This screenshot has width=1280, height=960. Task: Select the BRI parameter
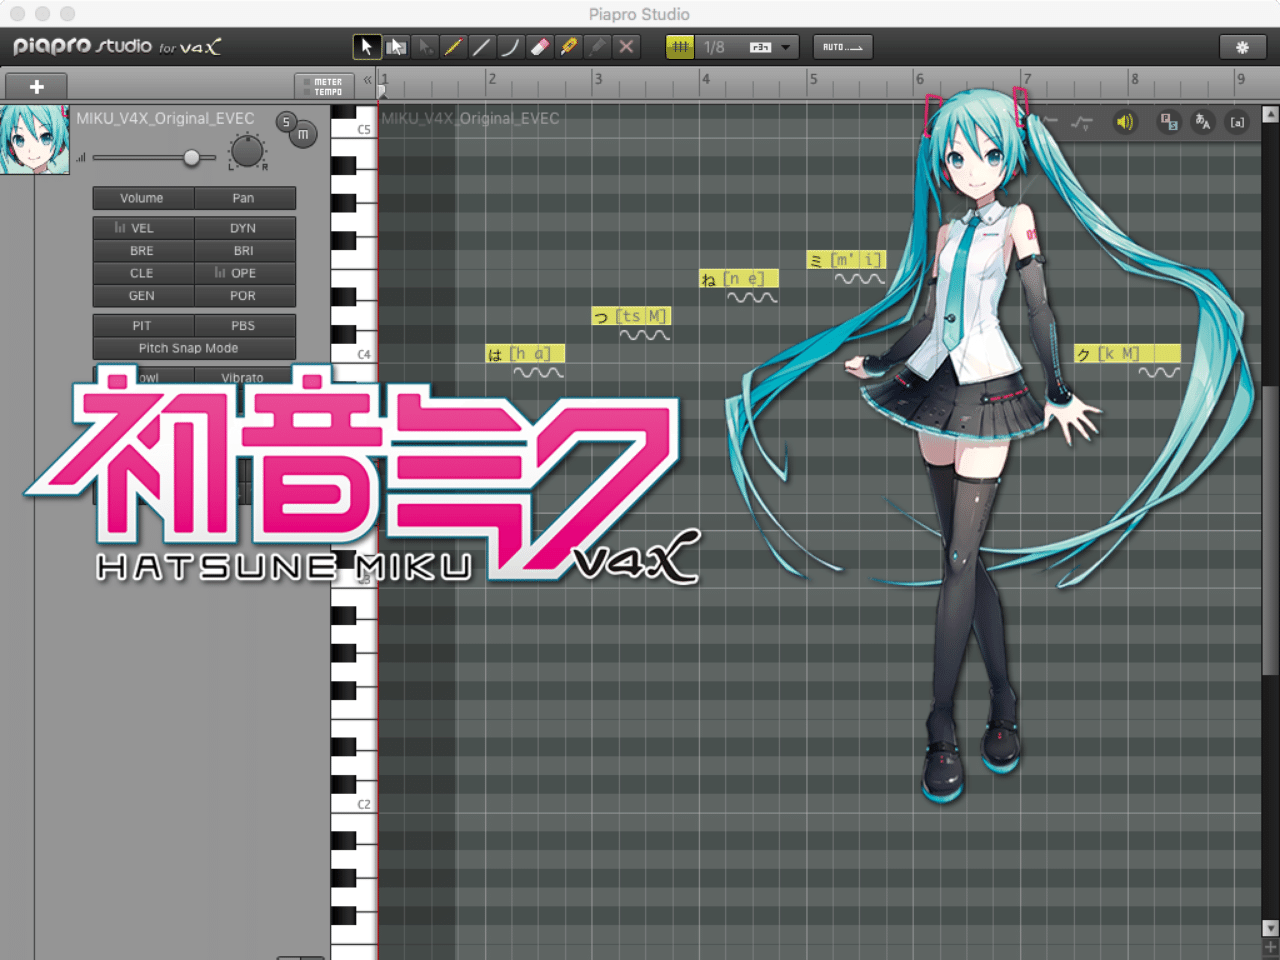click(x=244, y=251)
